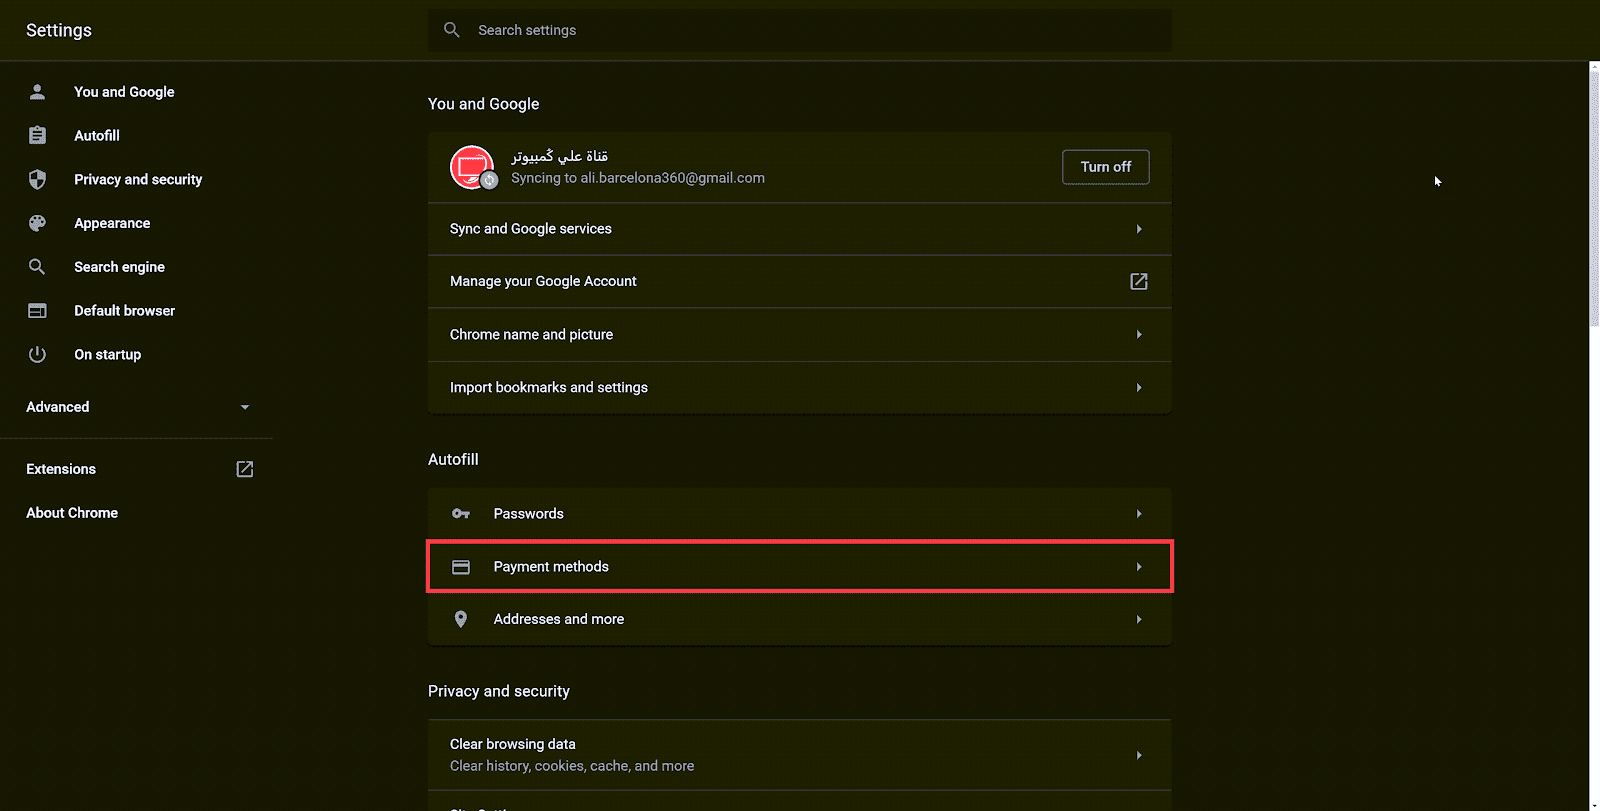Click the external-link icon next to Extensions

[x=245, y=469]
